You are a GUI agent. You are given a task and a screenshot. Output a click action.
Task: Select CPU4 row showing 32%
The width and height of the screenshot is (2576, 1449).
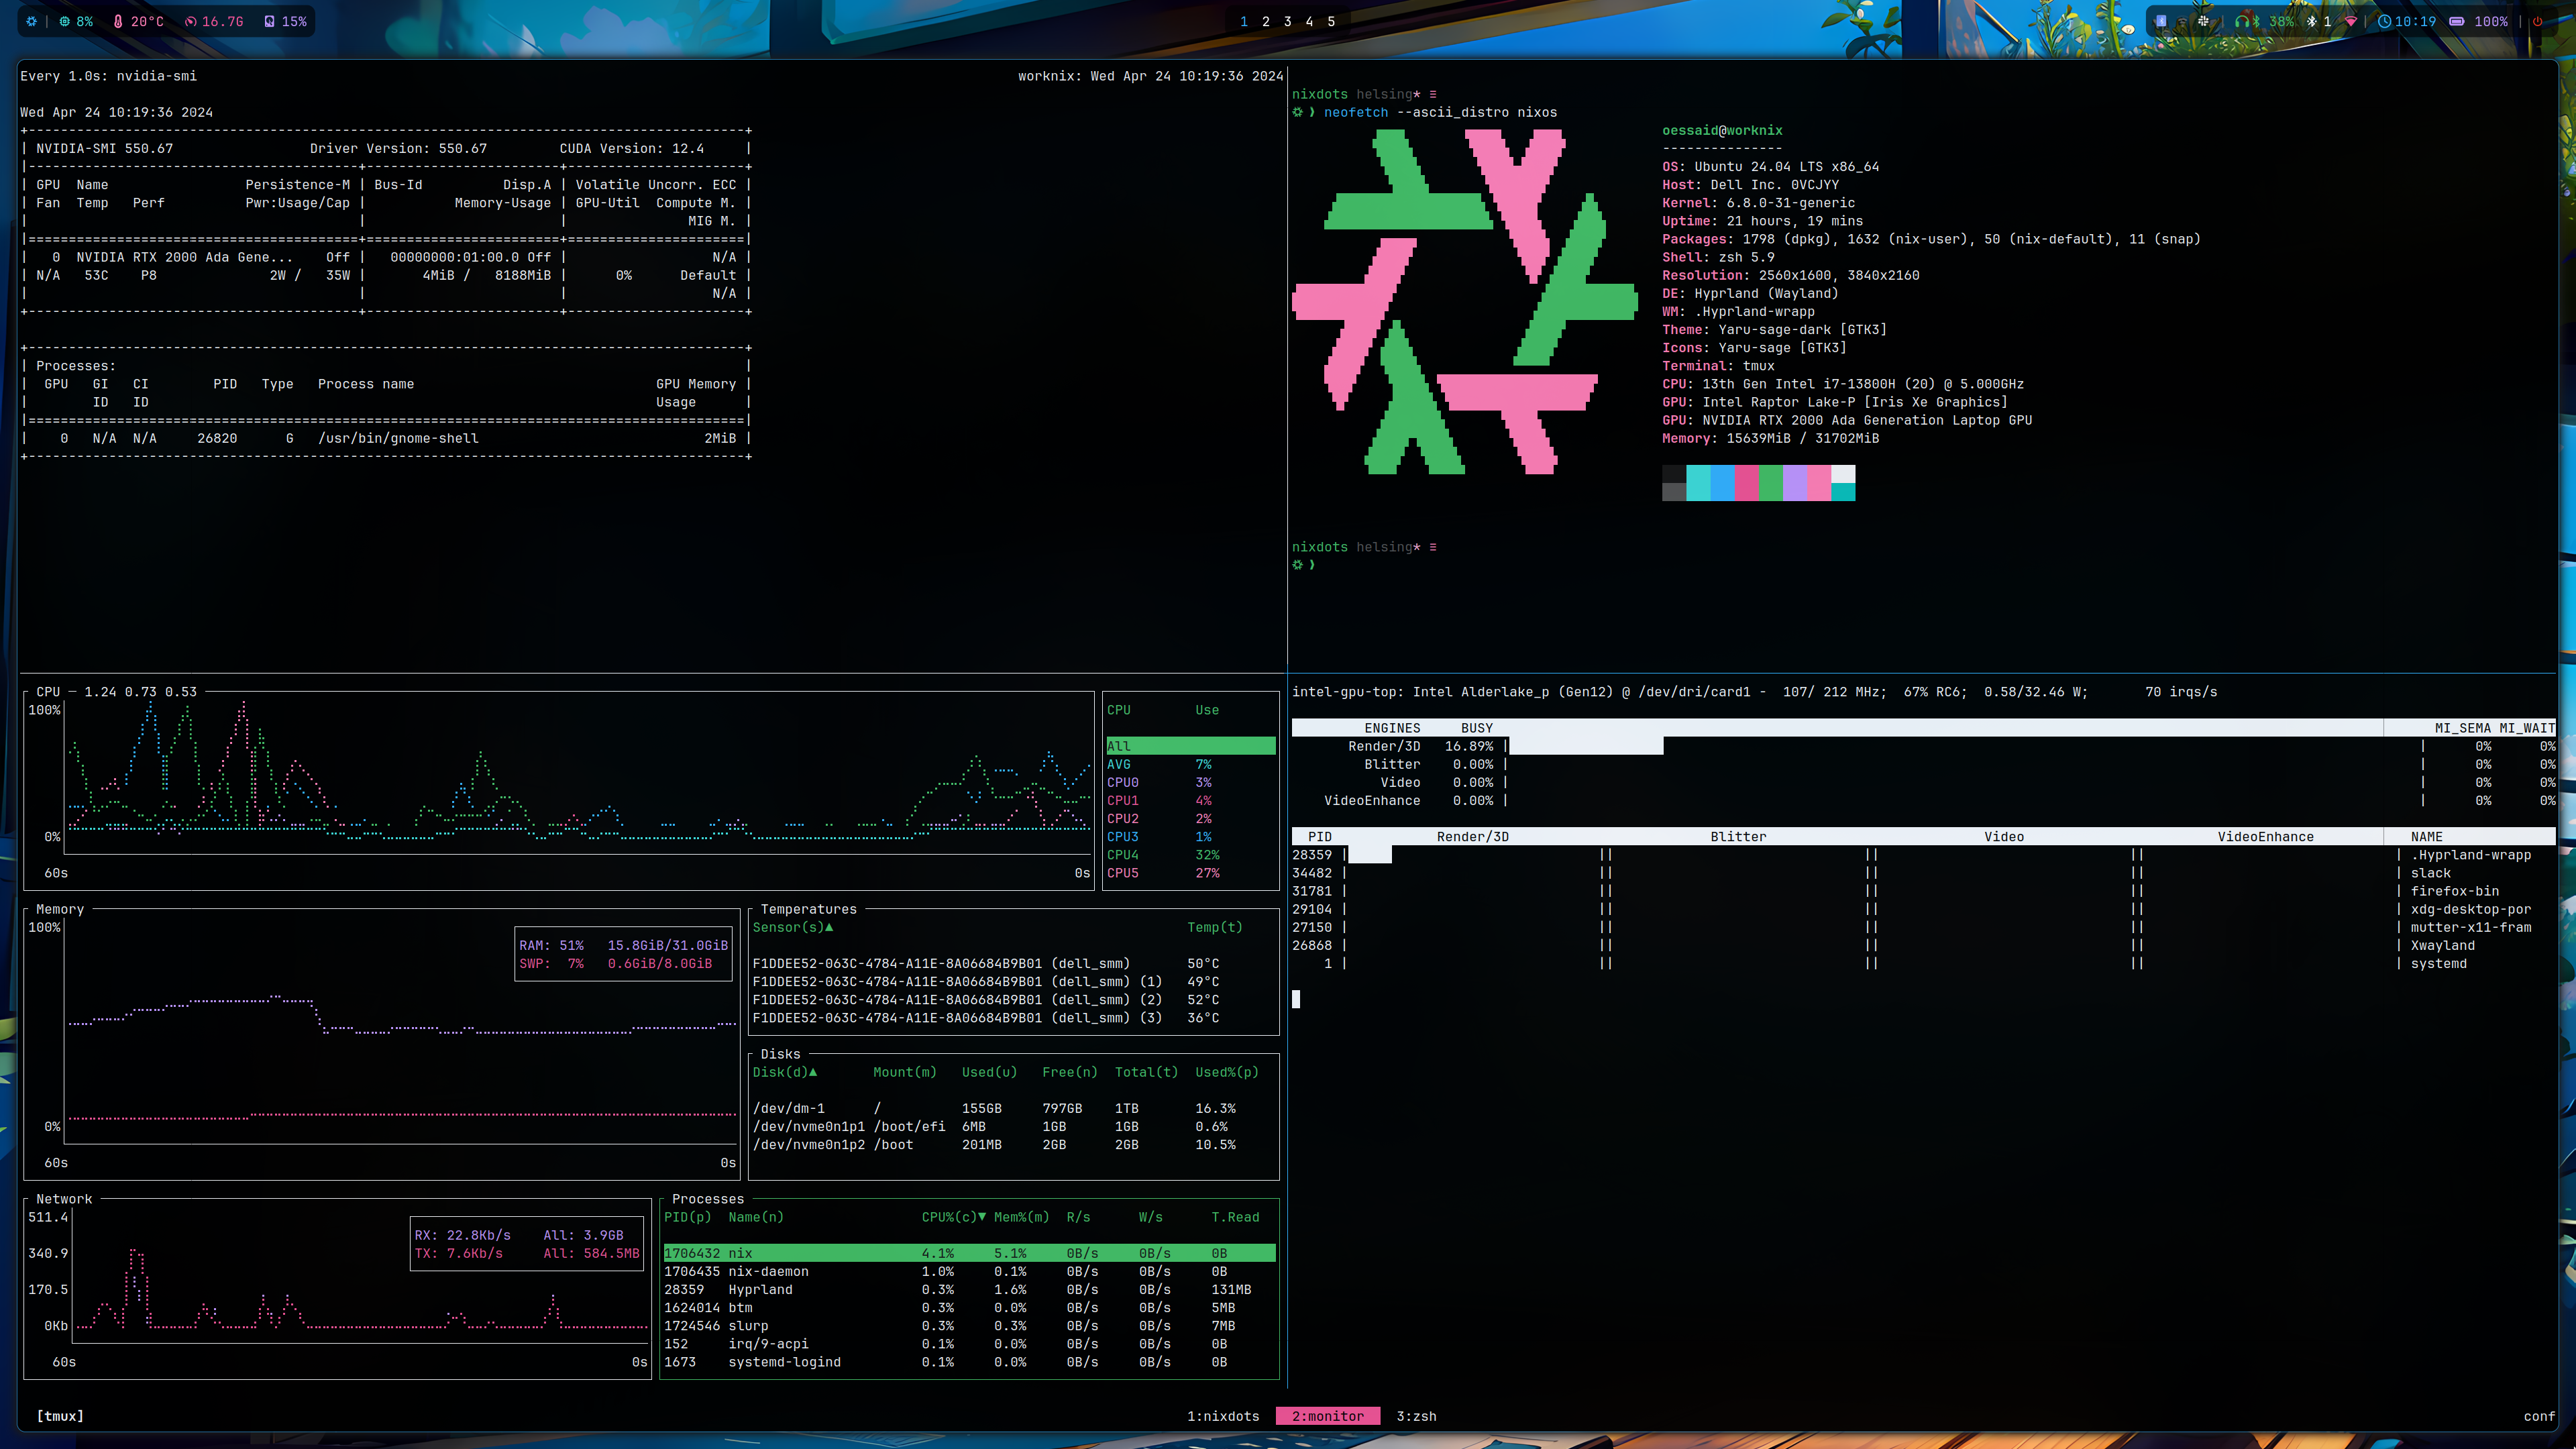[1190, 855]
